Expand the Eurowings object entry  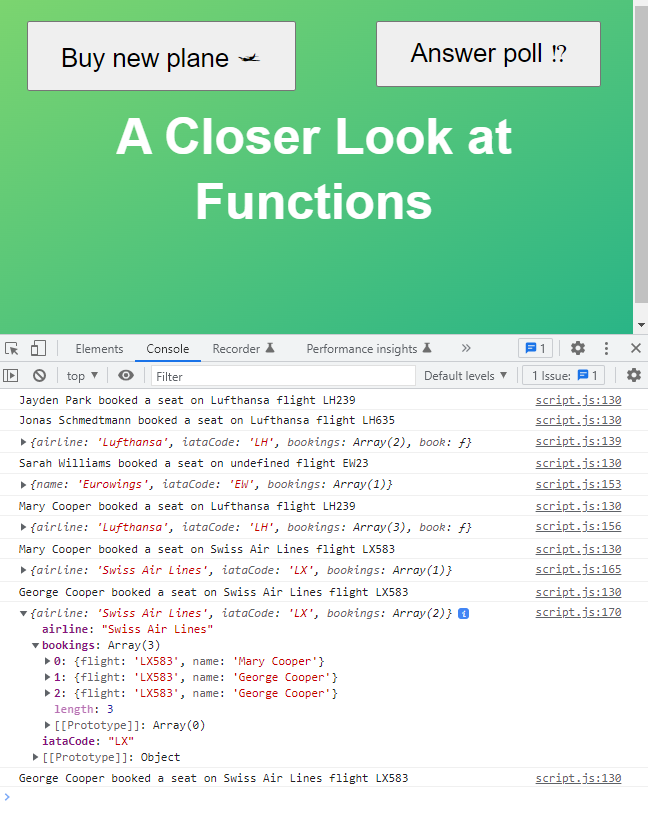click(x=24, y=485)
